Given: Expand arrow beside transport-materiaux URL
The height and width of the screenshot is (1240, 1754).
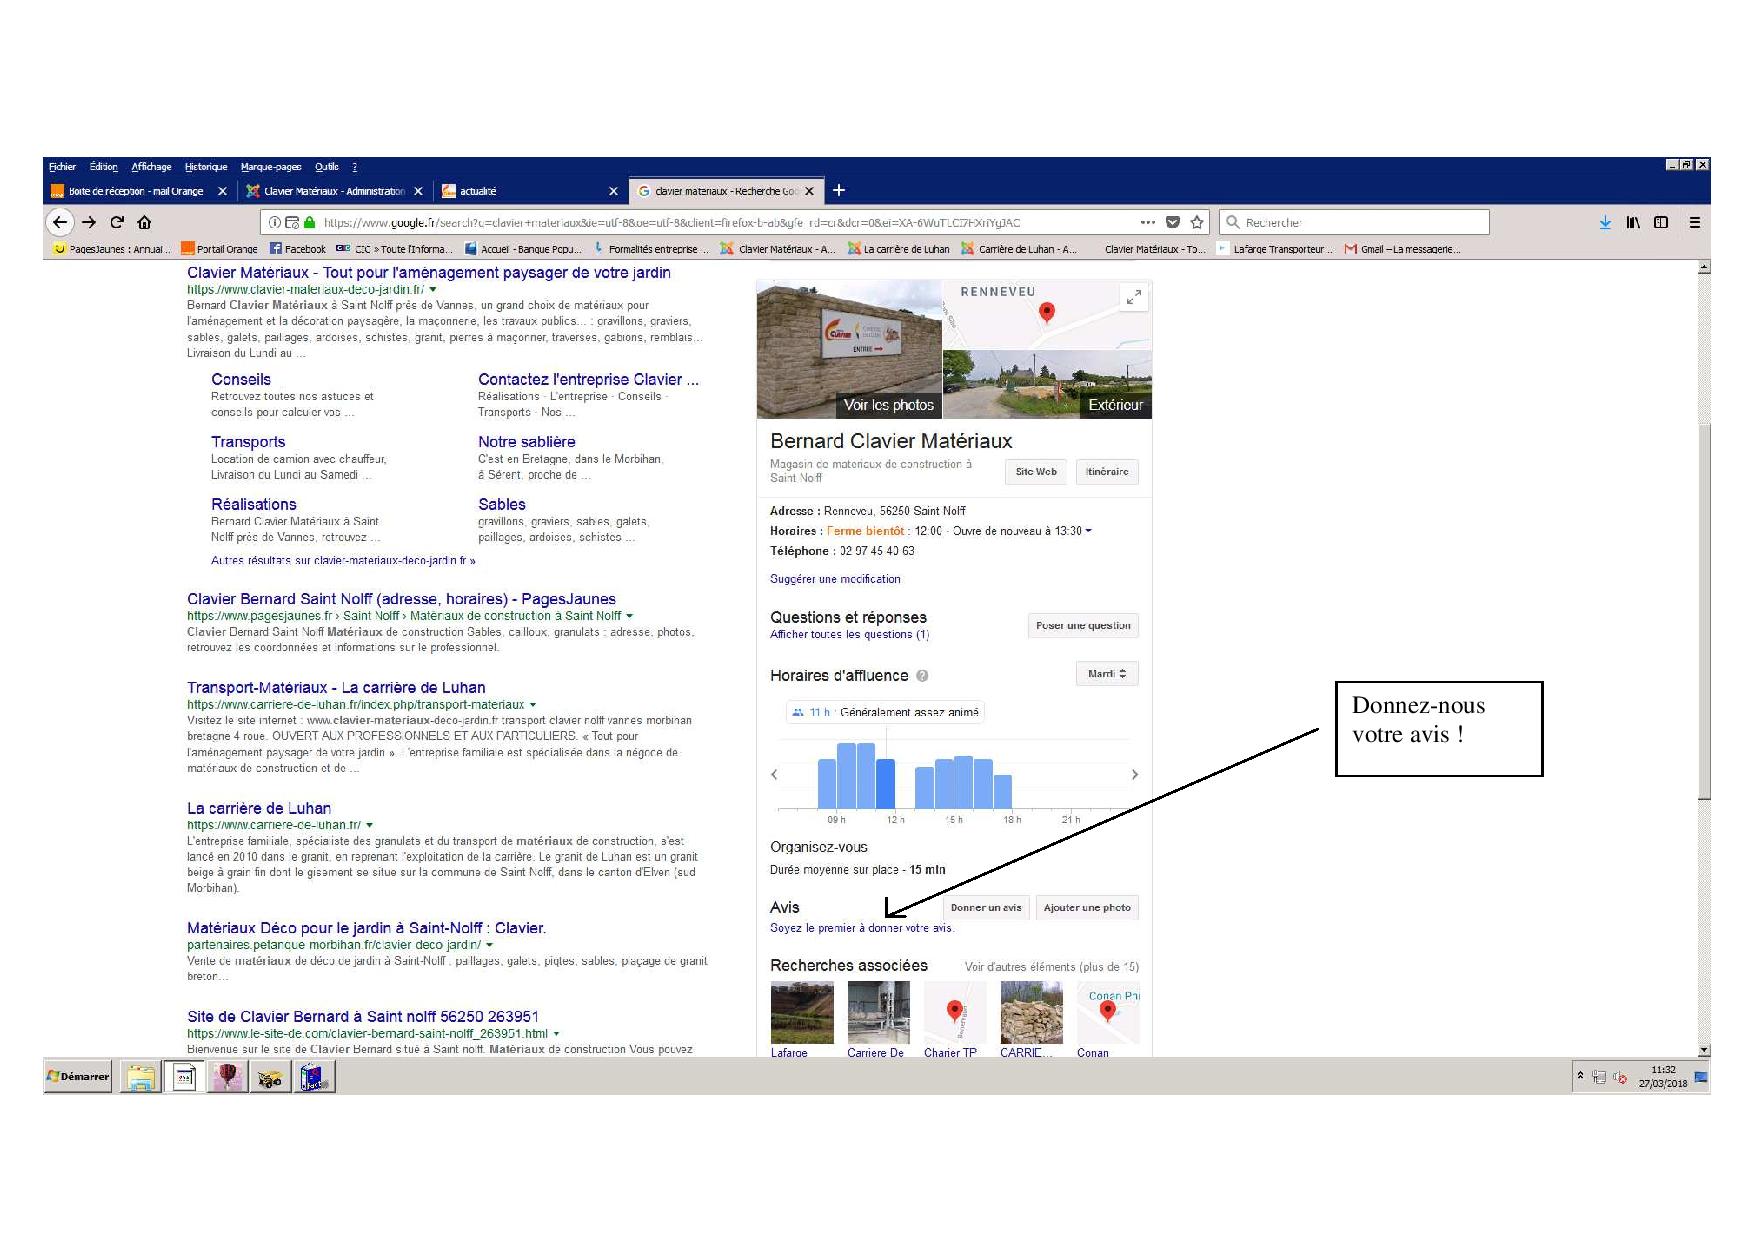Looking at the screenshot, I should point(533,705).
